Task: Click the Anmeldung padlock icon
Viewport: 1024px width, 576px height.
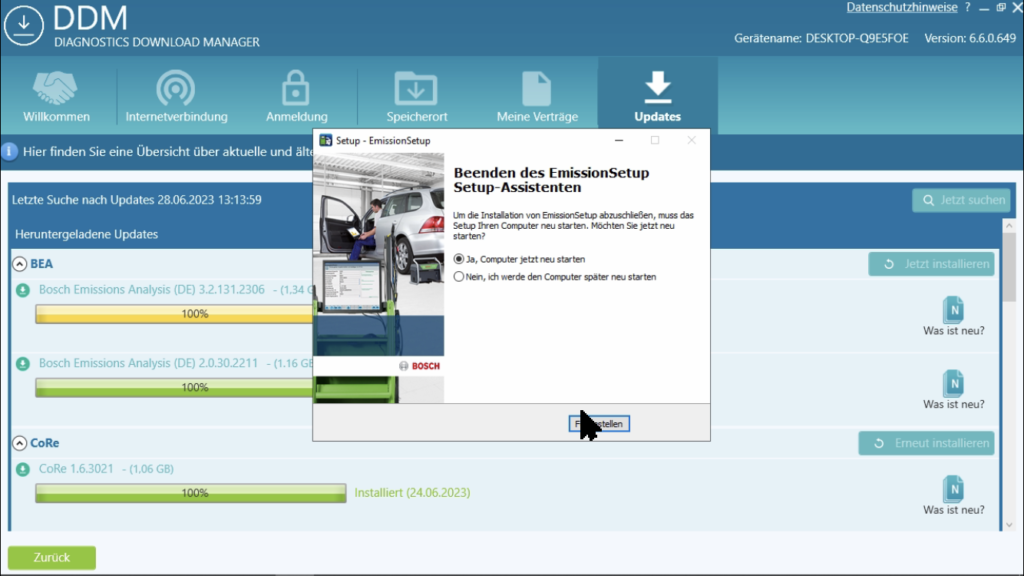Action: [296, 89]
